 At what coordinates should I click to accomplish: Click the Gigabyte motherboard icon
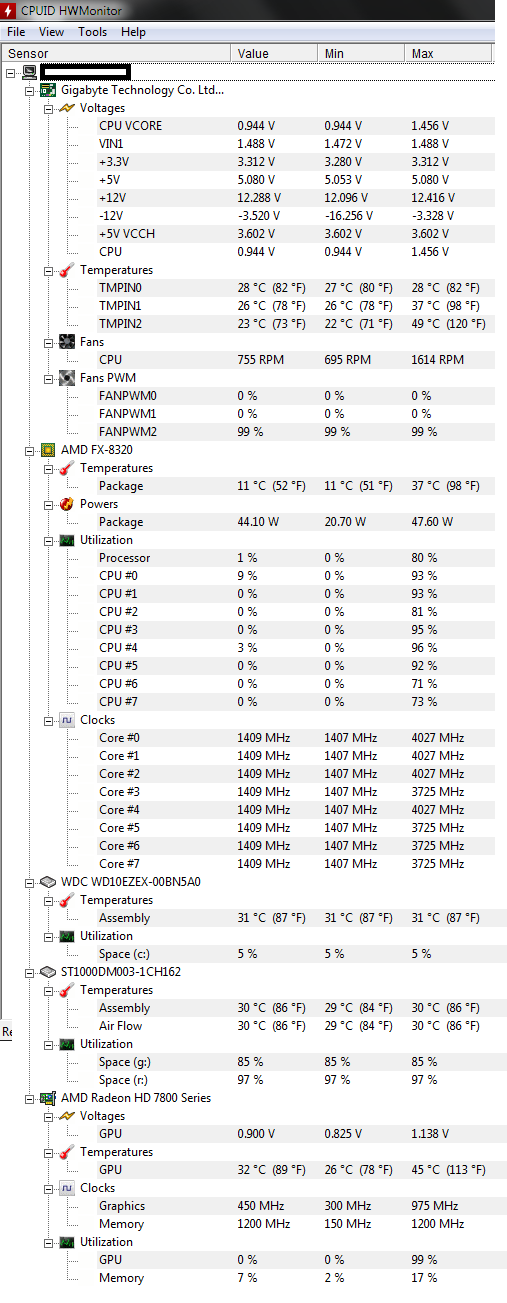(x=48, y=90)
